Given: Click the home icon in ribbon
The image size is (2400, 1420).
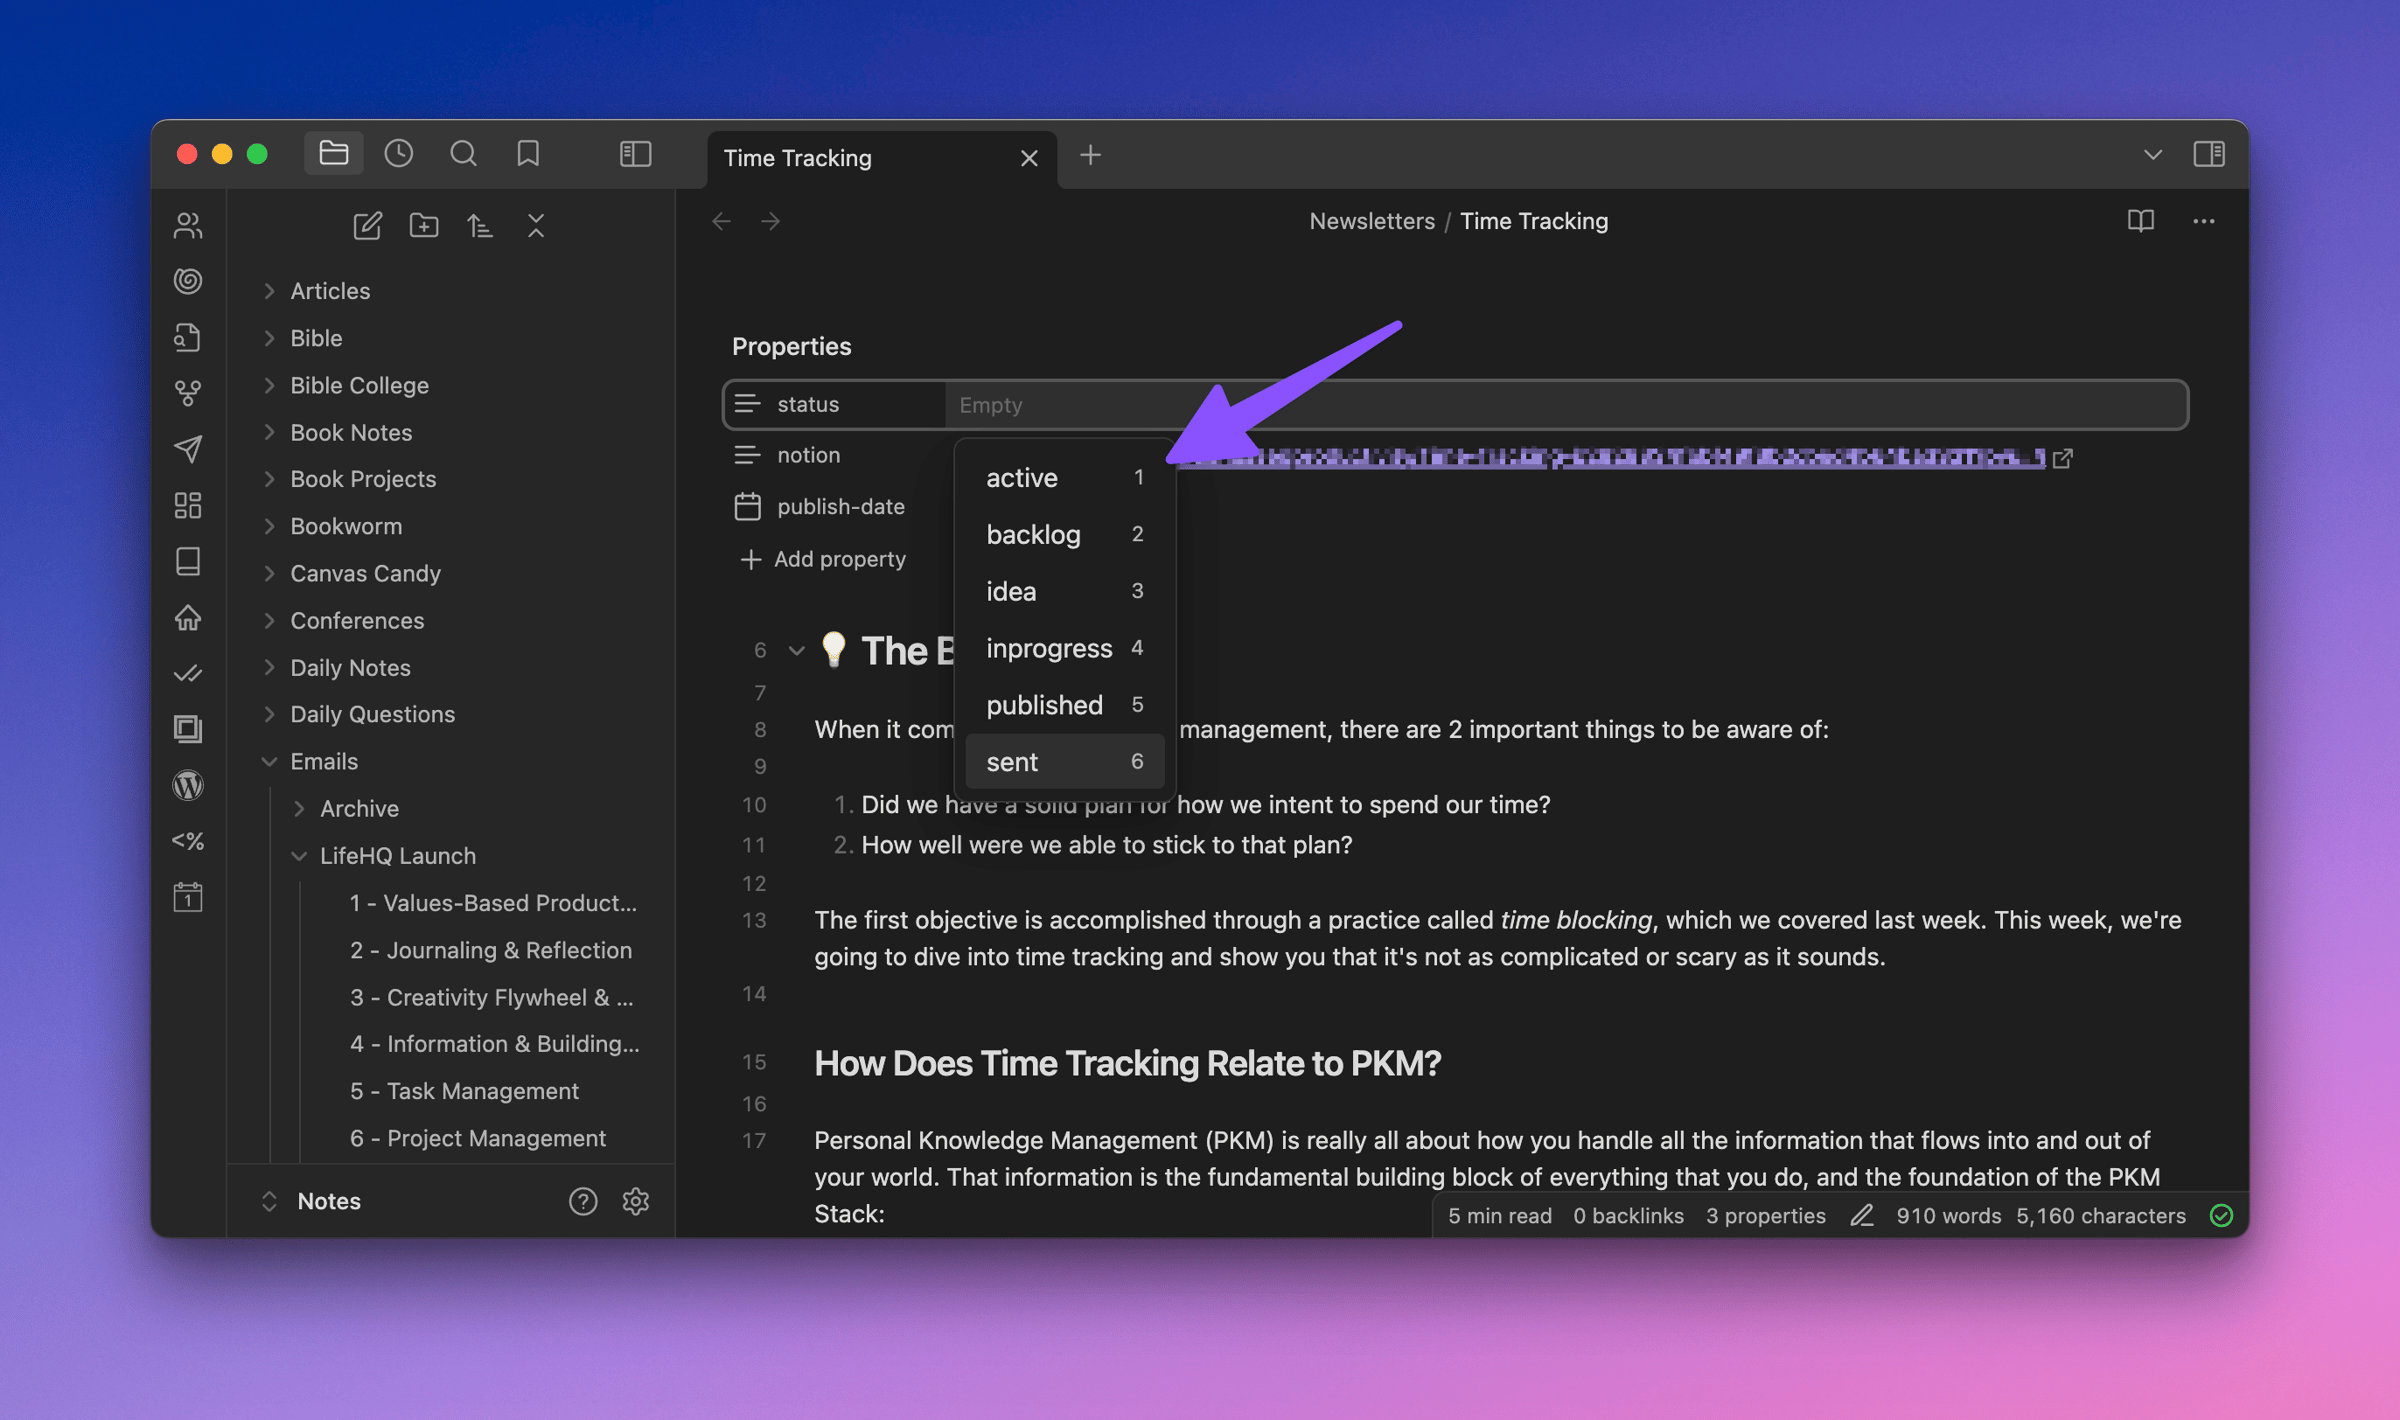Looking at the screenshot, I should pyautogui.click(x=188, y=617).
